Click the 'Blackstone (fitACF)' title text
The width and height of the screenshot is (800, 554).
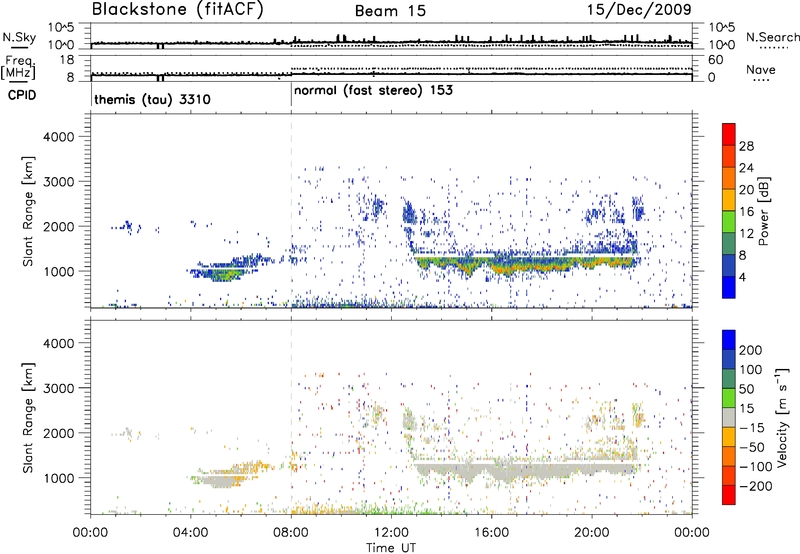click(178, 10)
